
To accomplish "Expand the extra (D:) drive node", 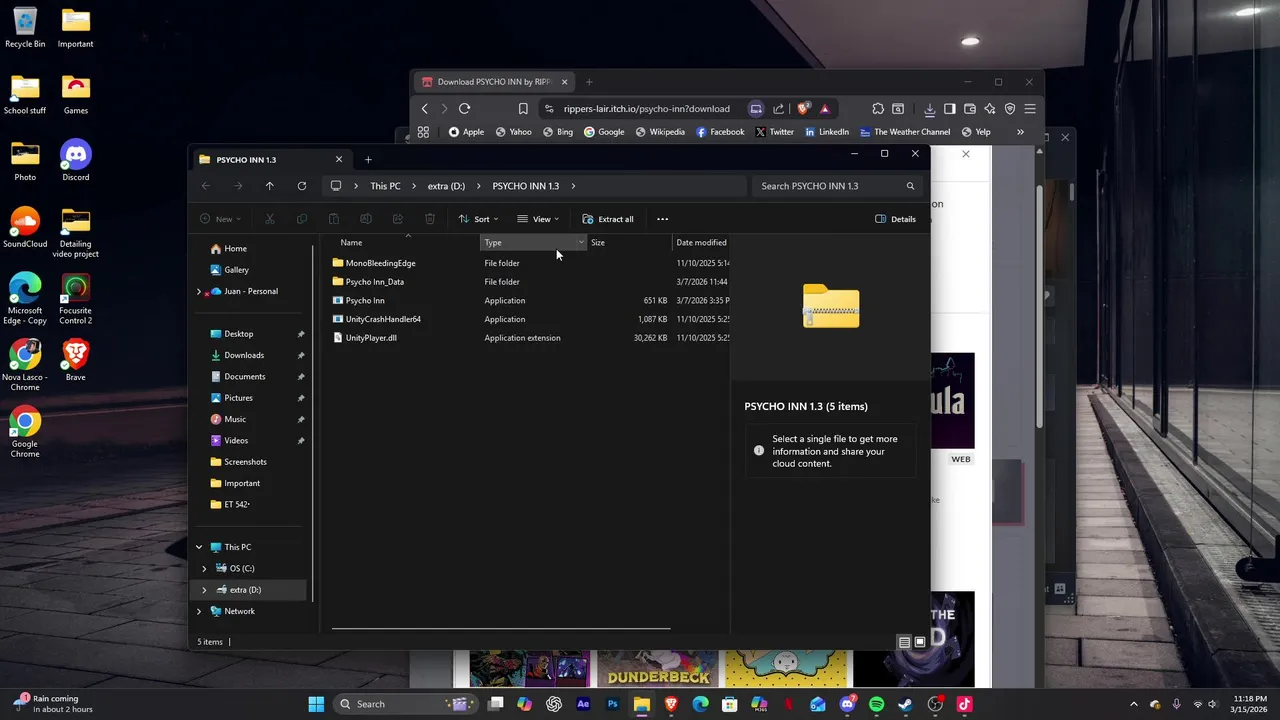I will pos(204,590).
